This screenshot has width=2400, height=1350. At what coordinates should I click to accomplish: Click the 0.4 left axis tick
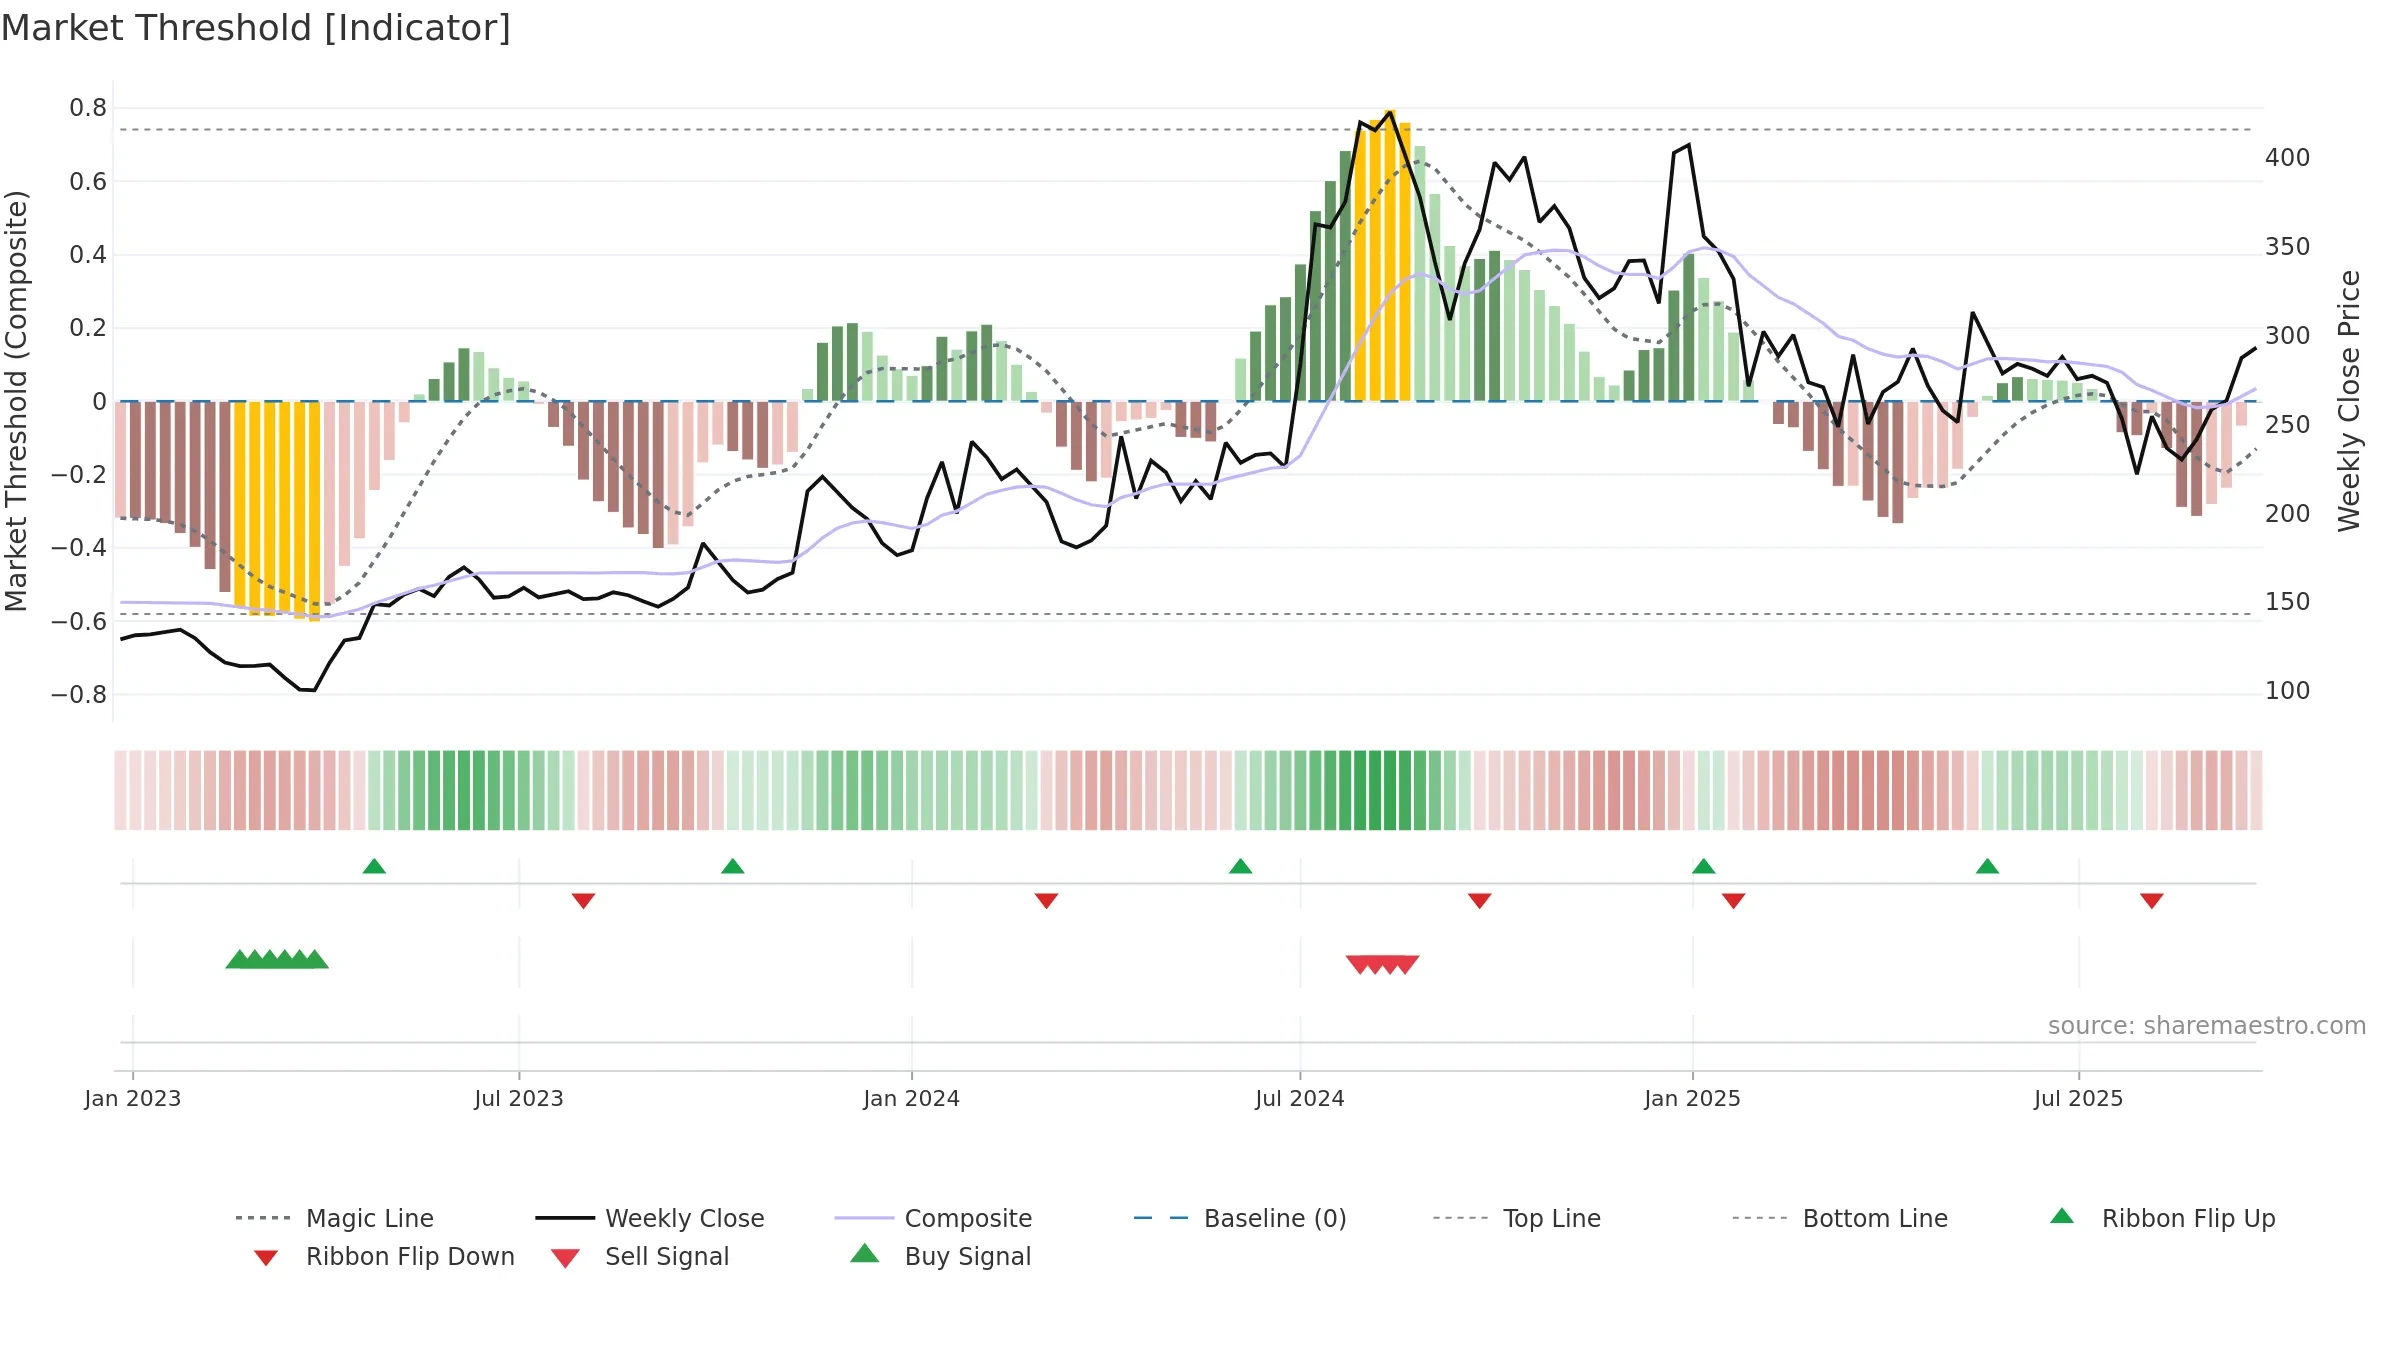88,255
